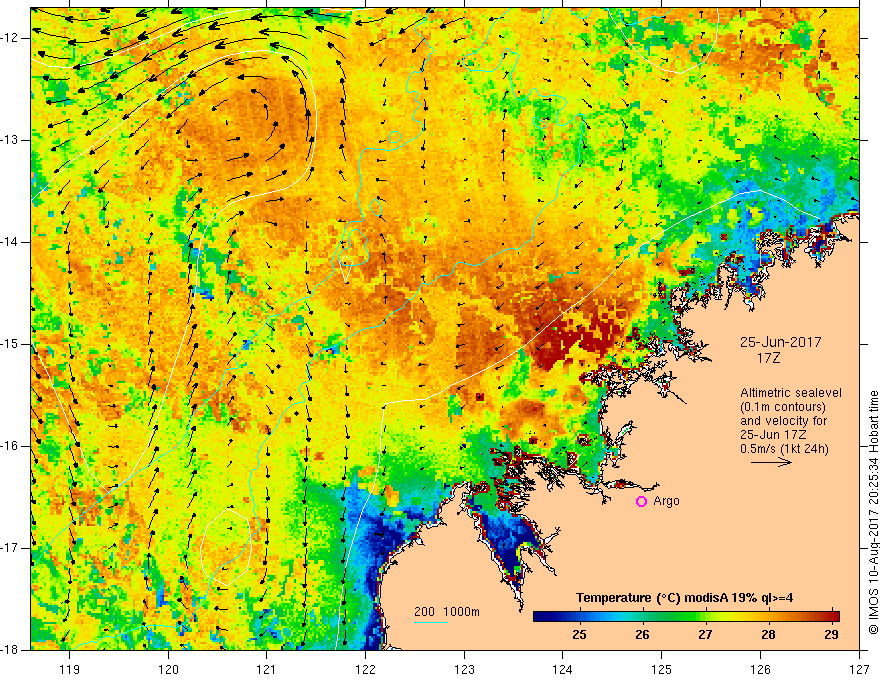This screenshot has height=680, width=880.
Task: Click longitude axis label '123'
Action: (464, 669)
